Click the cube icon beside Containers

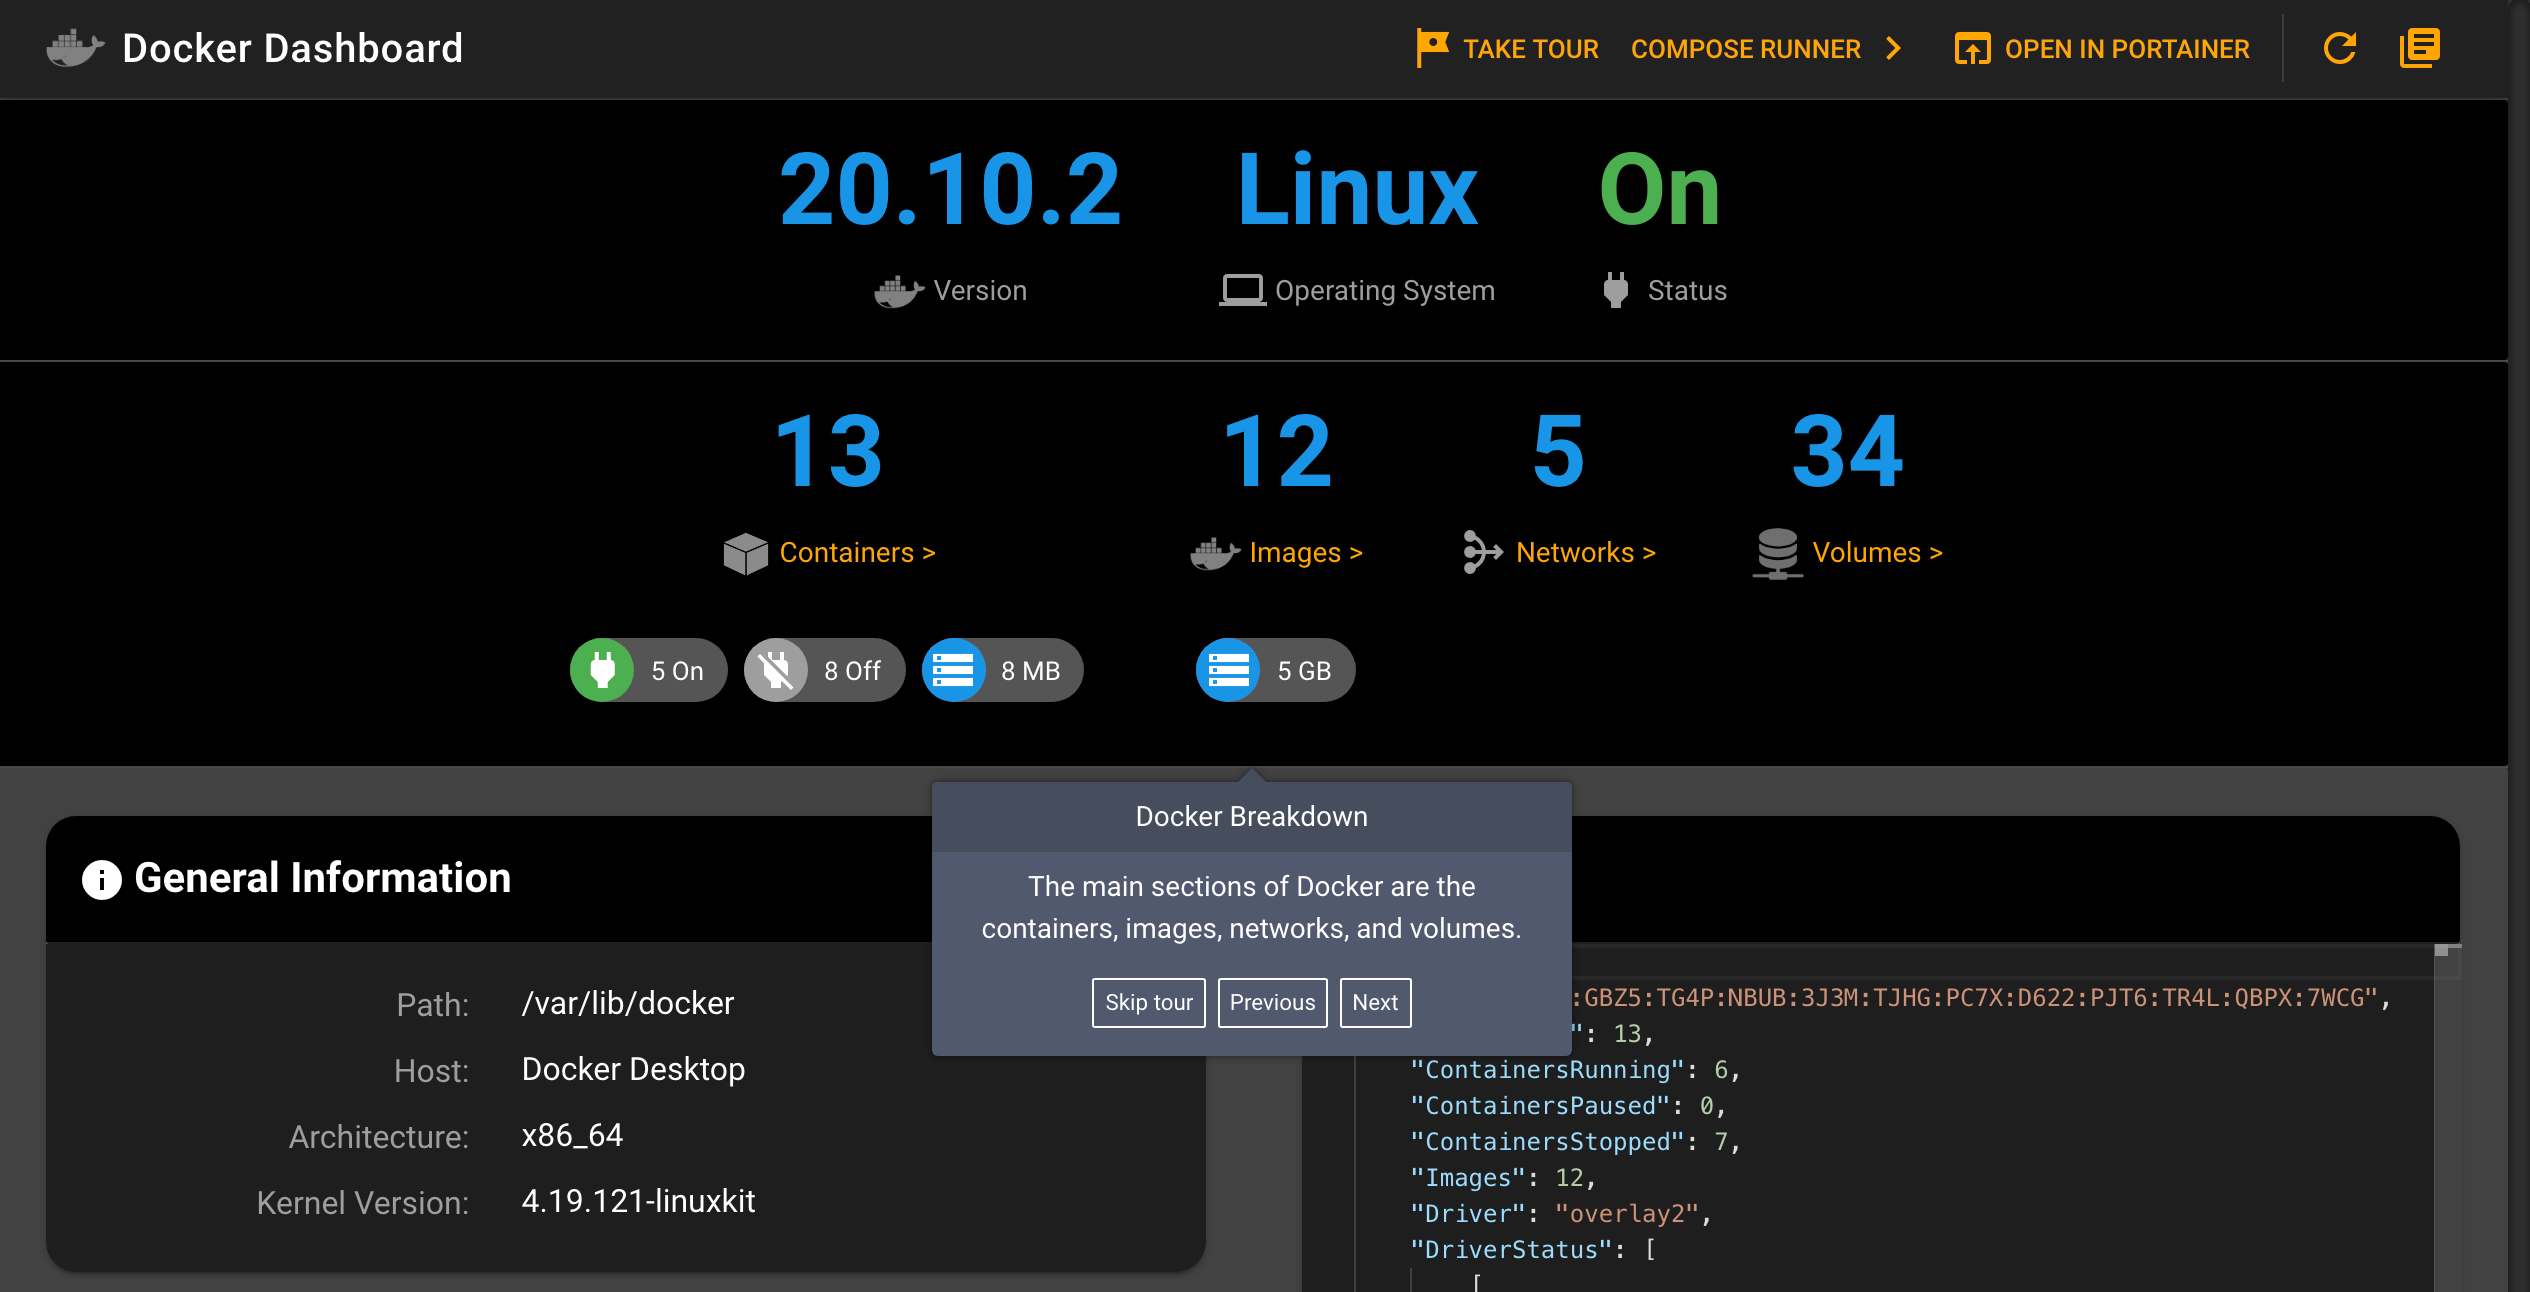pos(745,553)
